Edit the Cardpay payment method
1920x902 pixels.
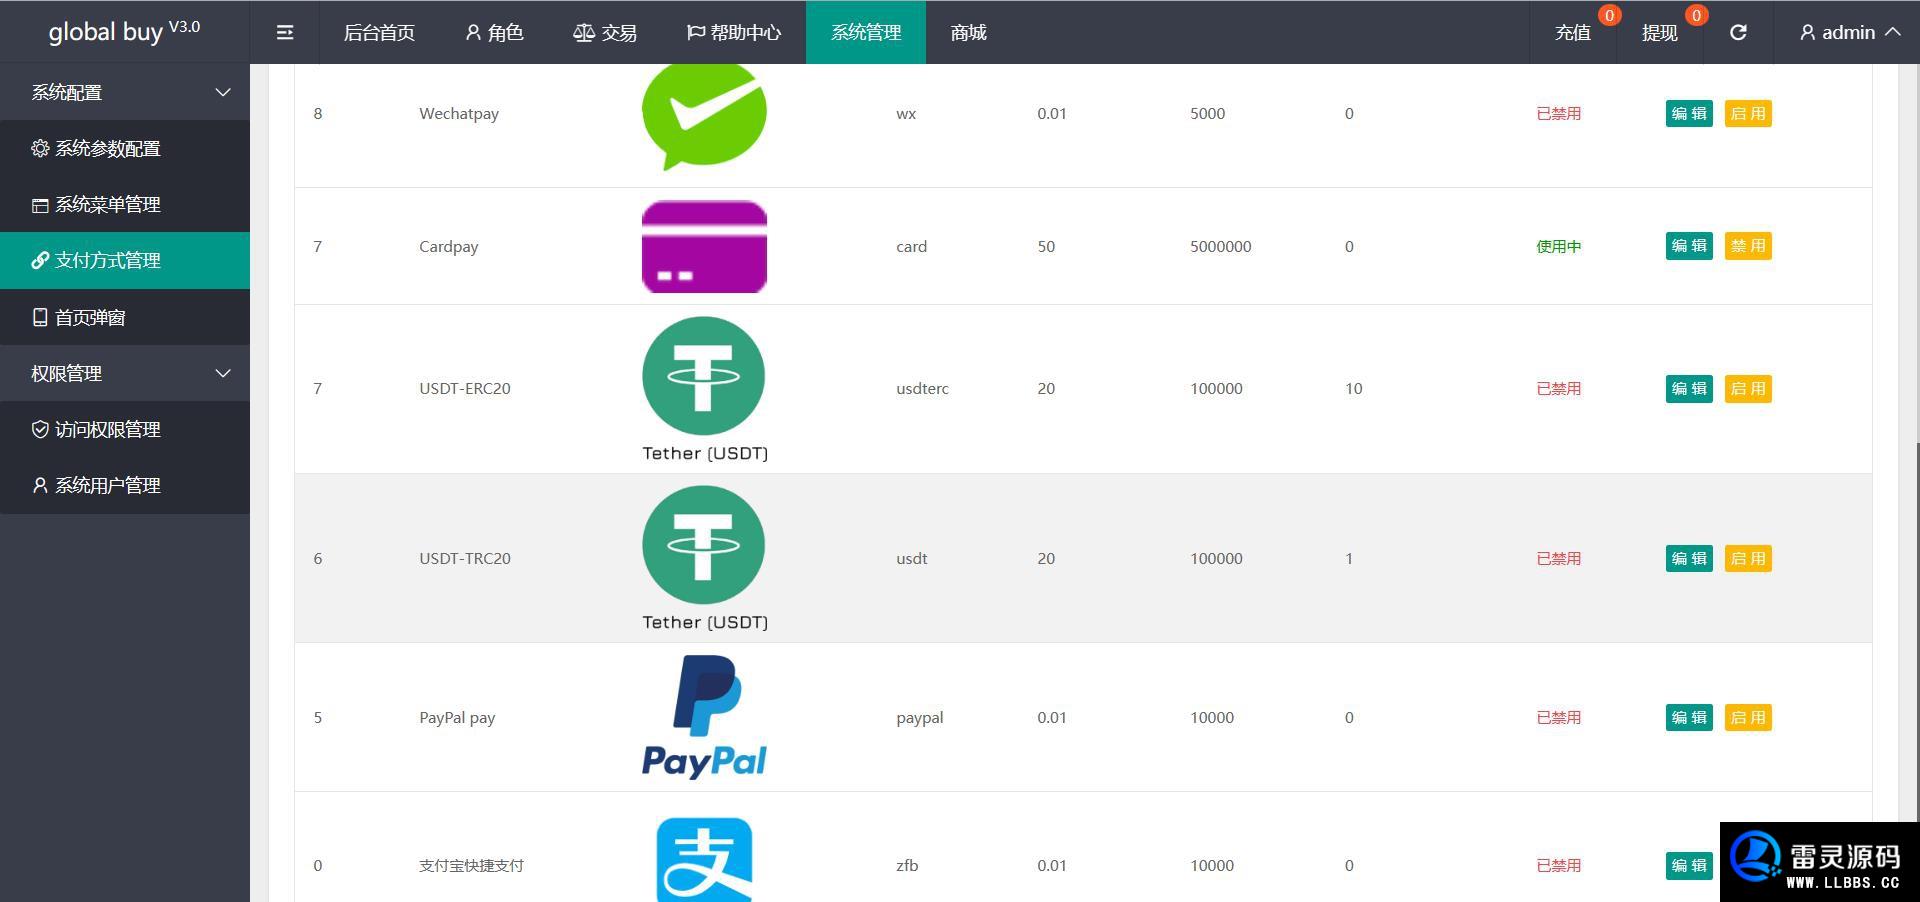[x=1689, y=246]
